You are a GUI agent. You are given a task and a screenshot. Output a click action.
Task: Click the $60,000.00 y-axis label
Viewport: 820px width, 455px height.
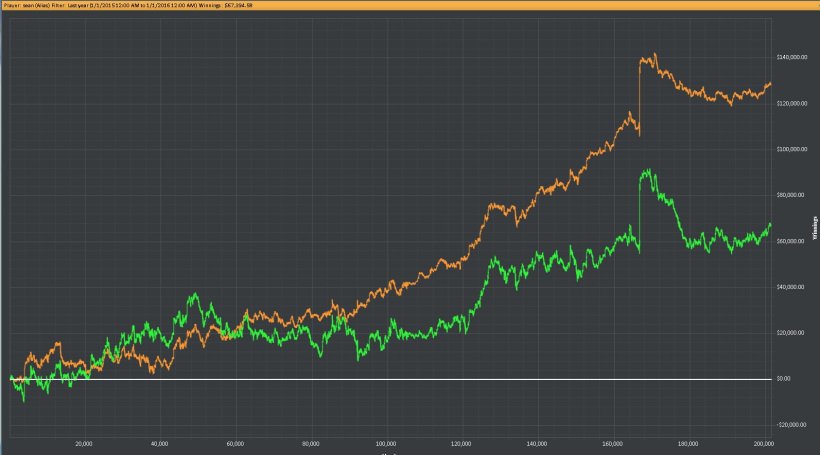[x=795, y=241]
